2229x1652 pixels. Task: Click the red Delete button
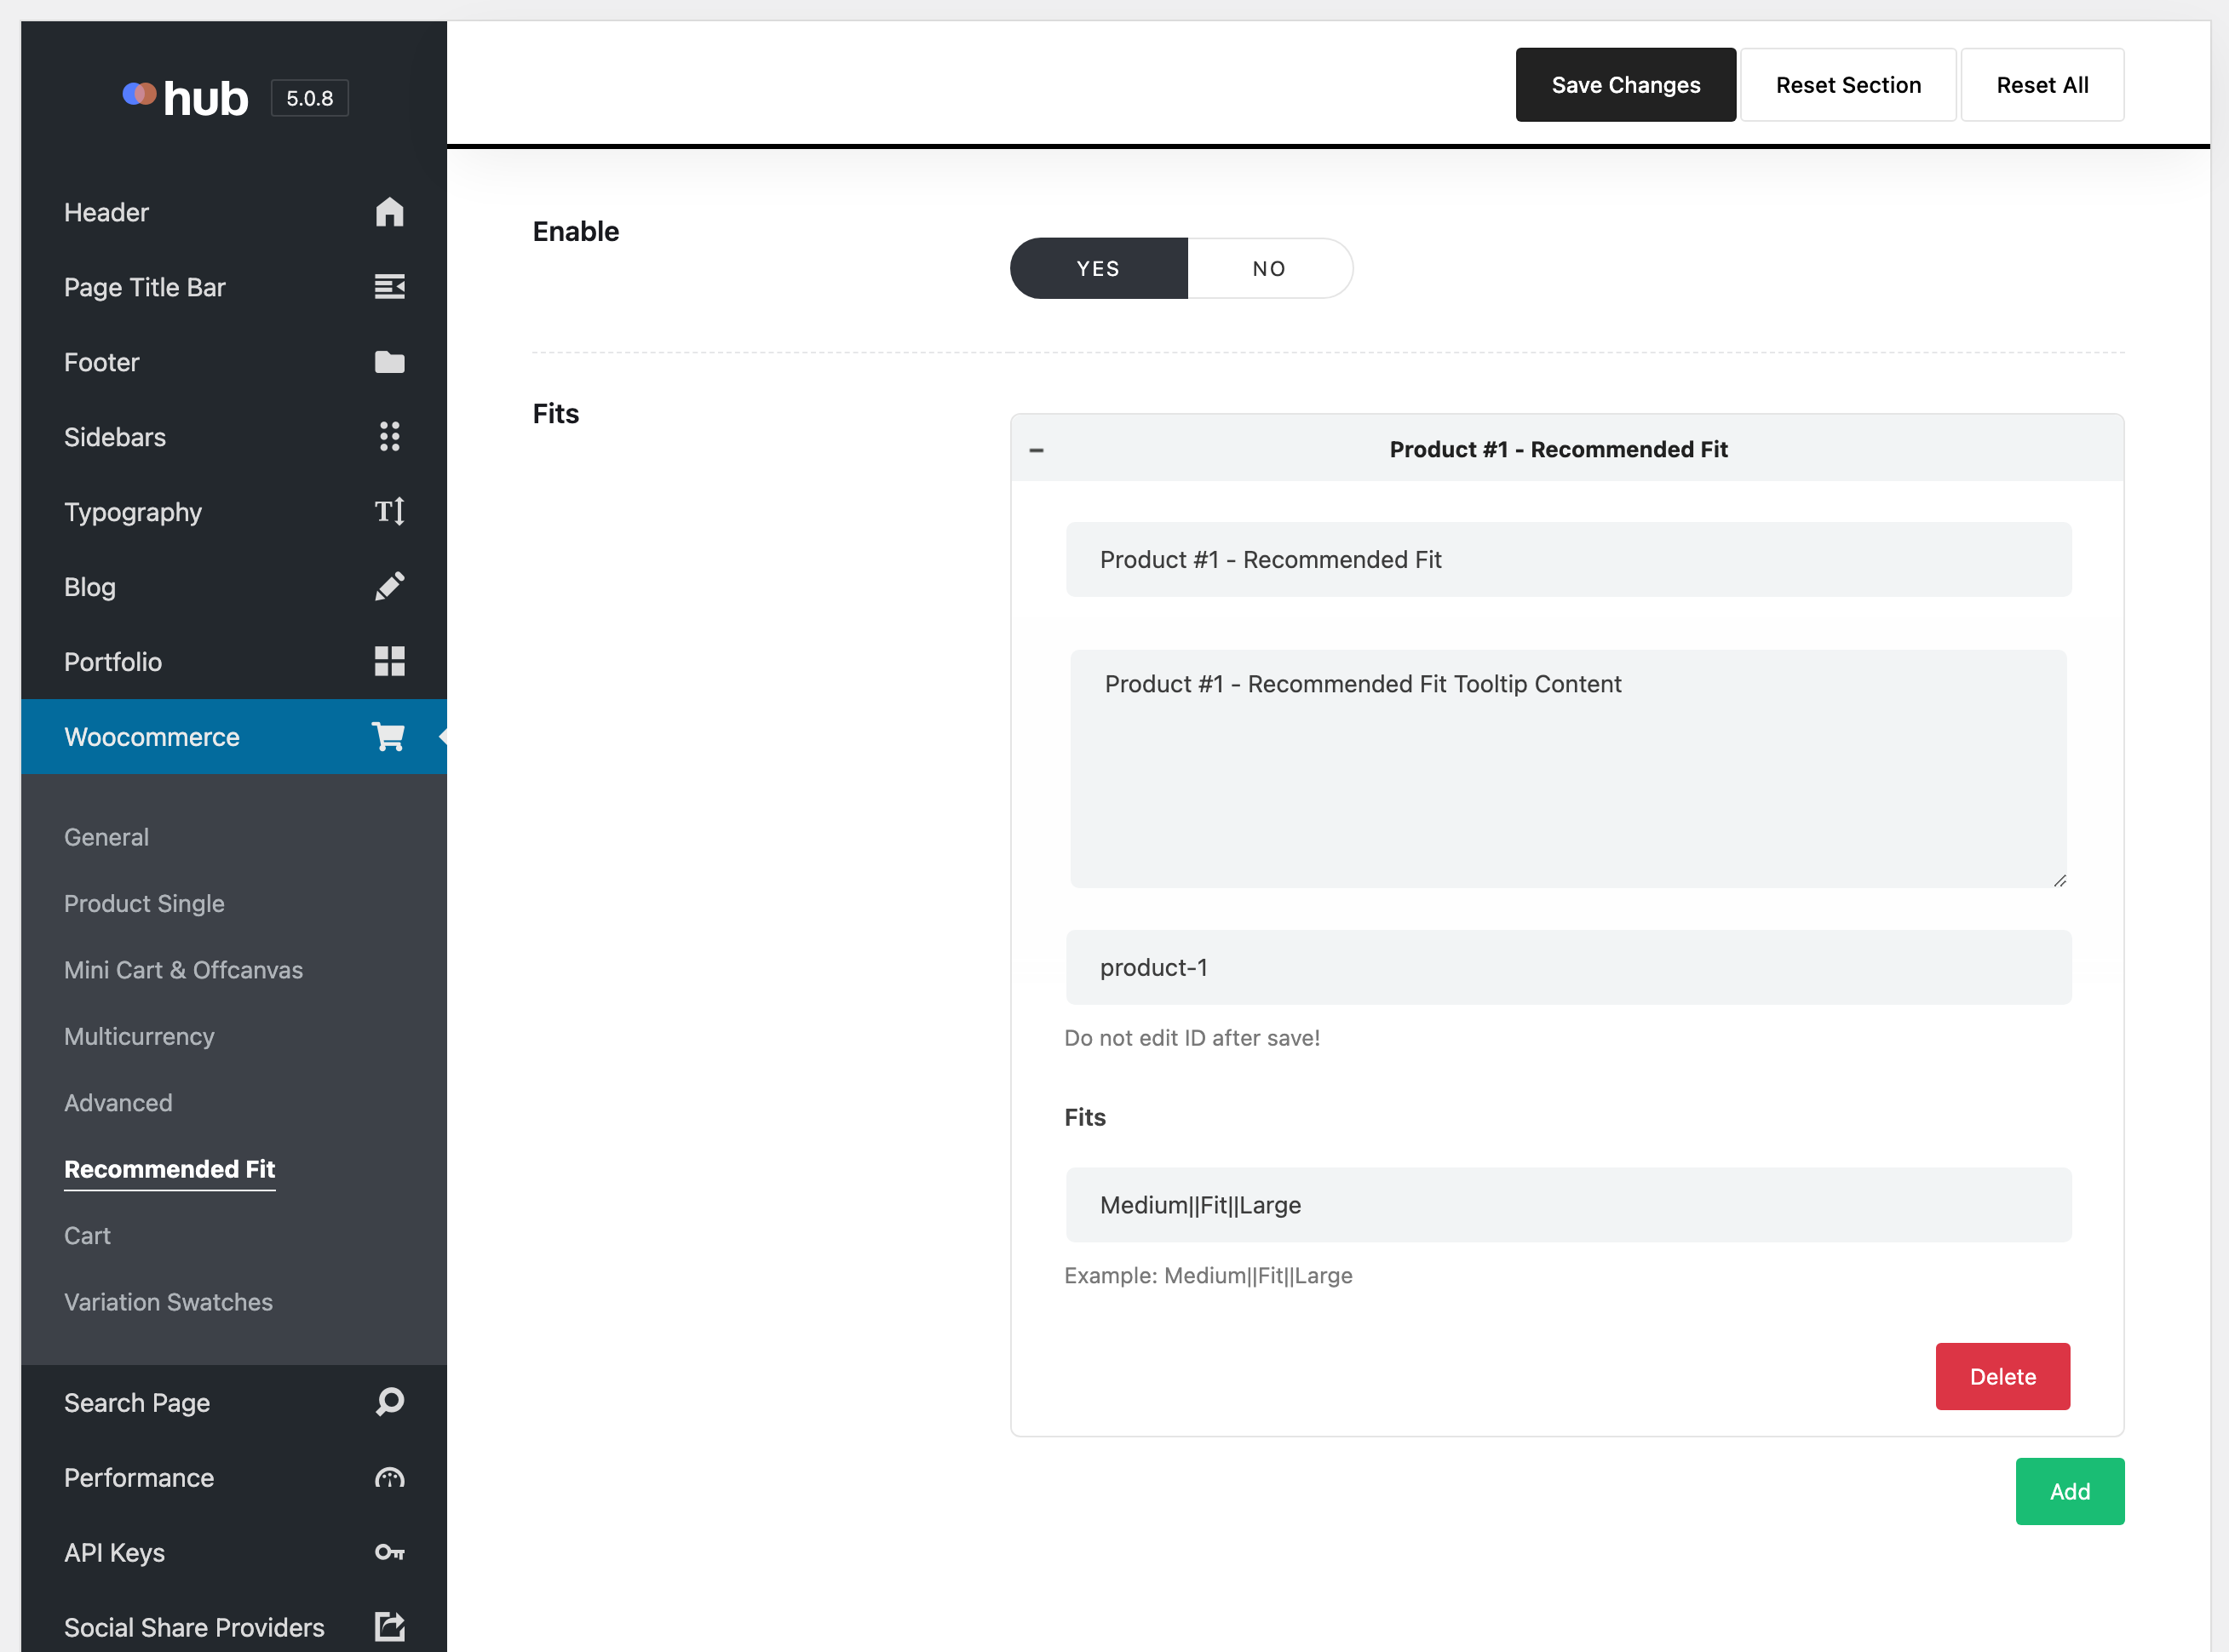click(x=2002, y=1376)
